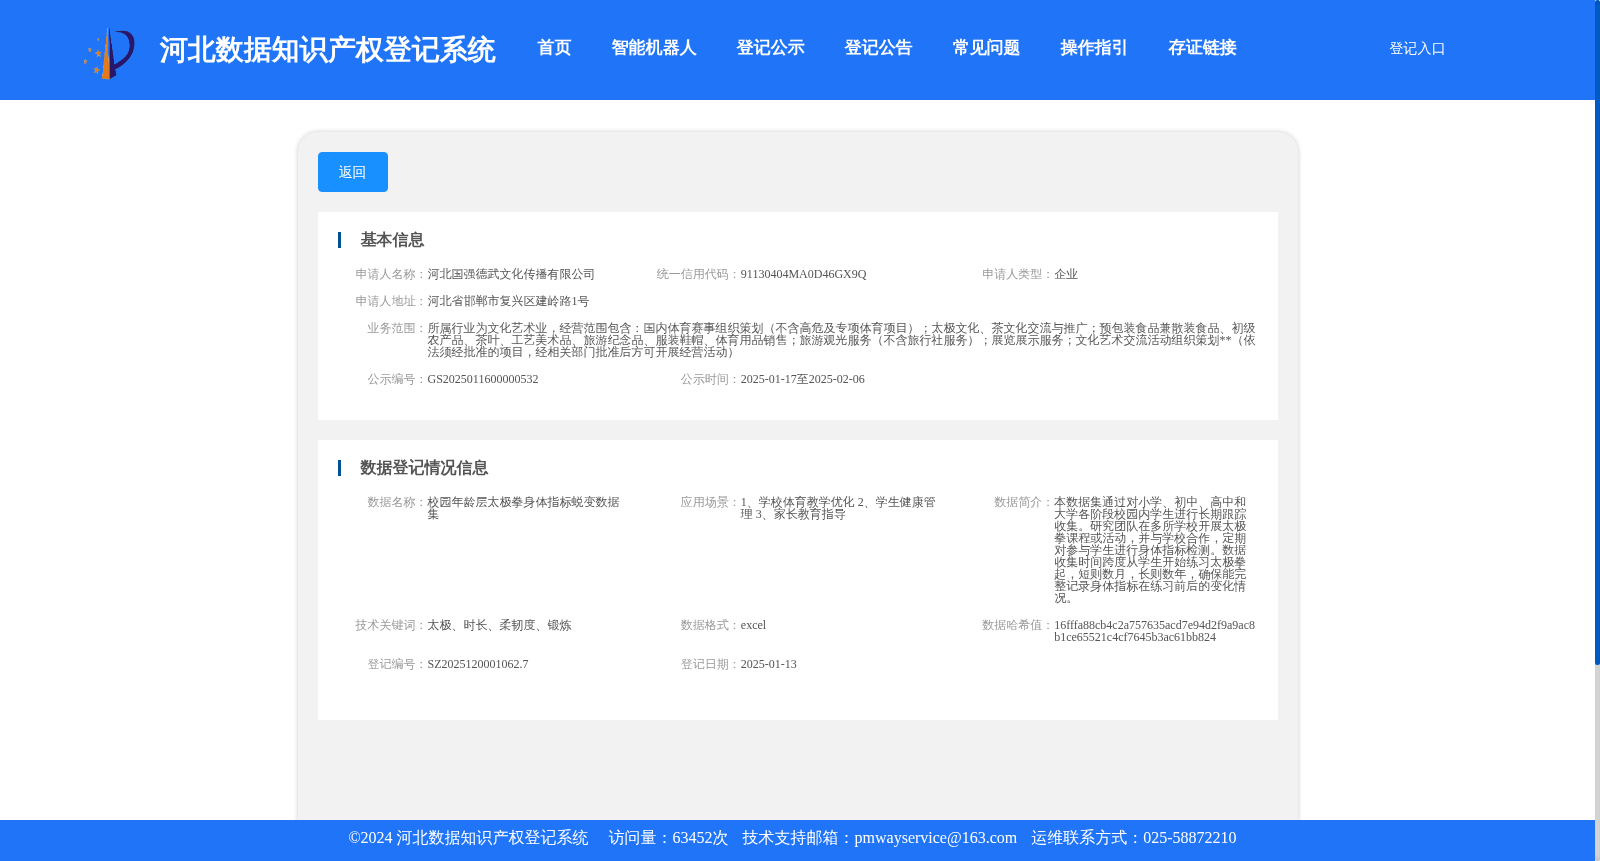This screenshot has width=1600, height=861.
Task: Click applicant name 河北国强德武文化传播有限公司
Action: click(x=511, y=274)
